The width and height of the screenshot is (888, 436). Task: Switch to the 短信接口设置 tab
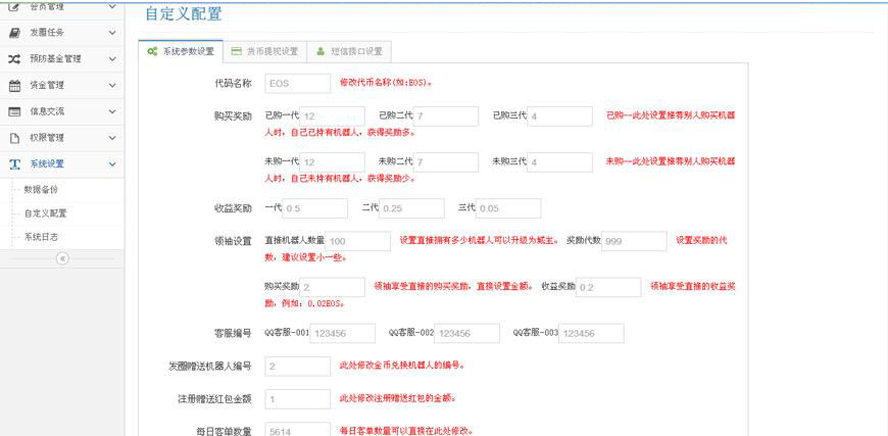(x=349, y=52)
